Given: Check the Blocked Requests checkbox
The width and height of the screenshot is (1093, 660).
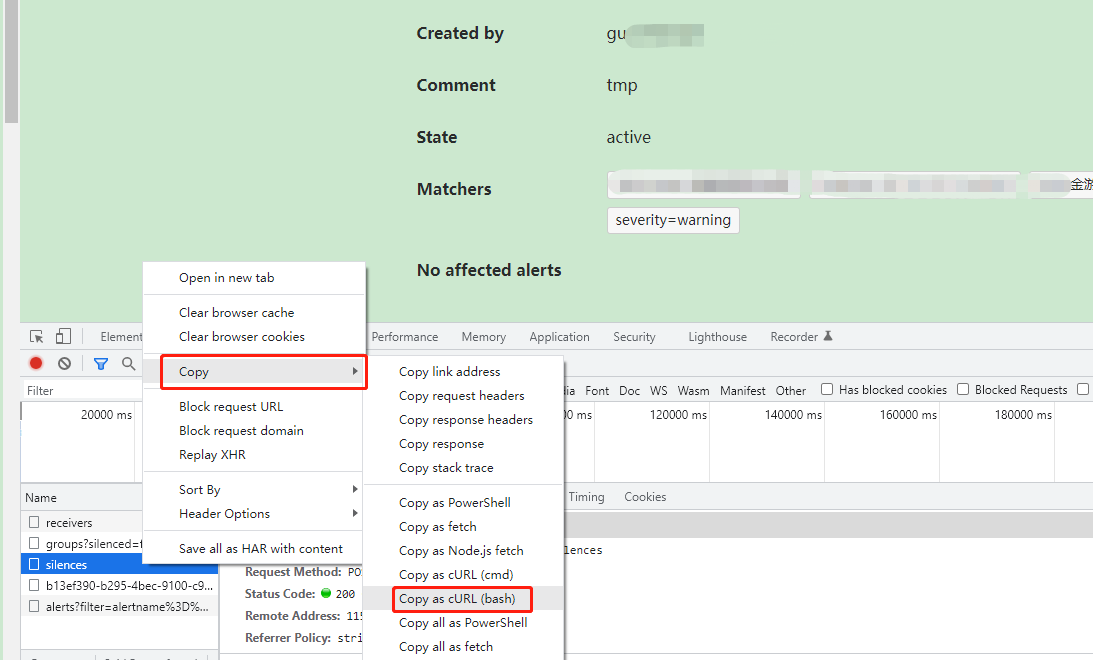Looking at the screenshot, I should tap(963, 390).
